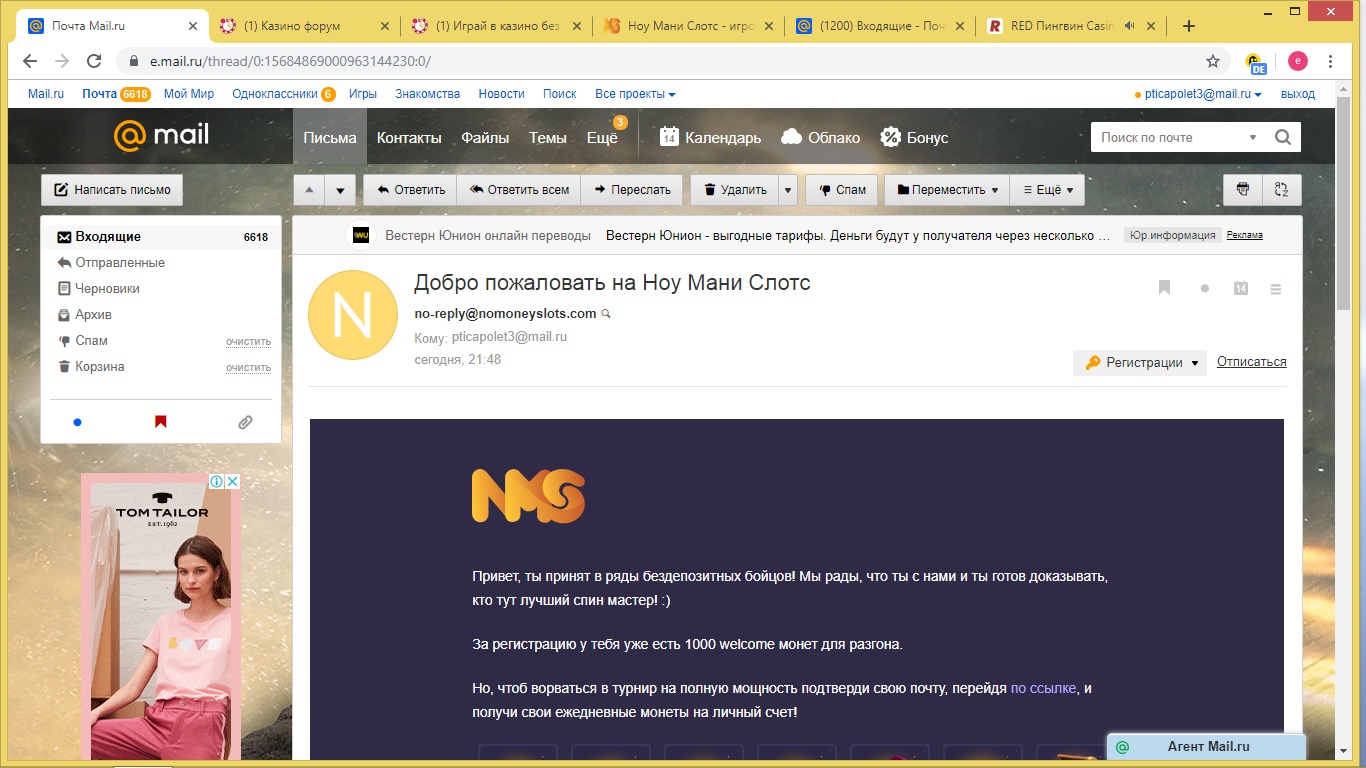Click the refresh arrows icon in toolbar
The height and width of the screenshot is (768, 1366).
(1281, 189)
